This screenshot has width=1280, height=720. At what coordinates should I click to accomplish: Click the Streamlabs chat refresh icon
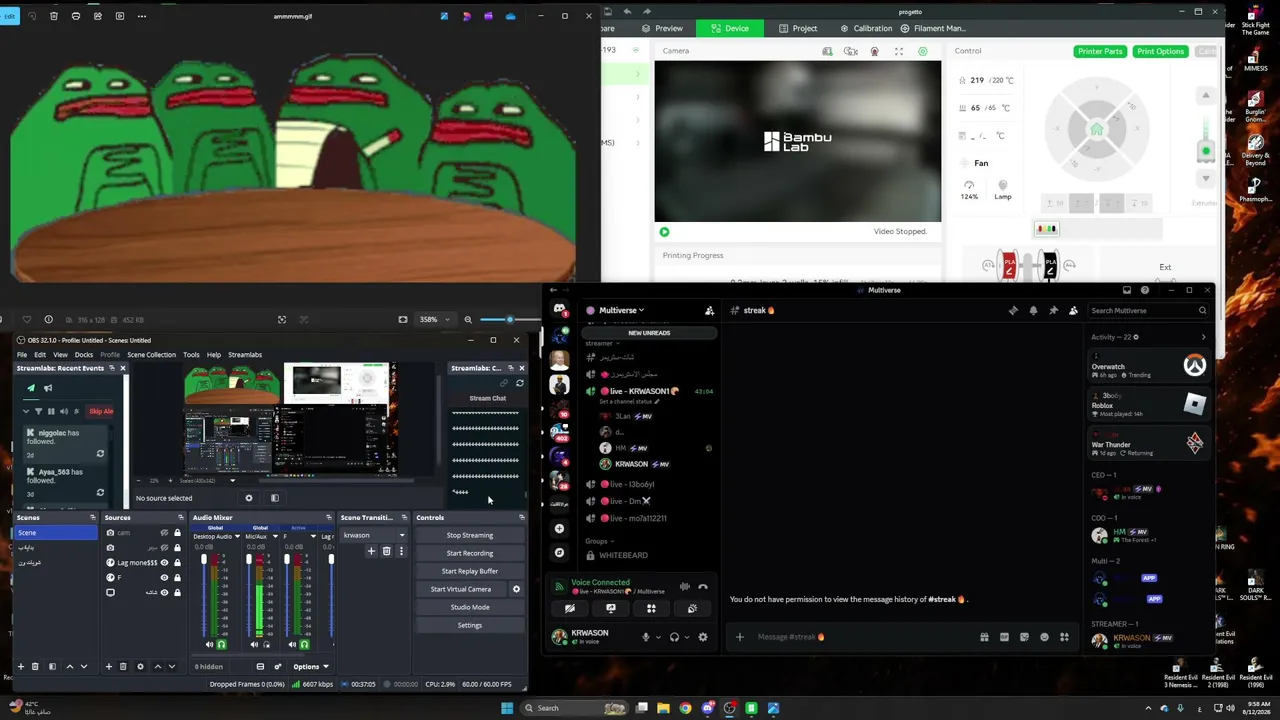(x=519, y=383)
